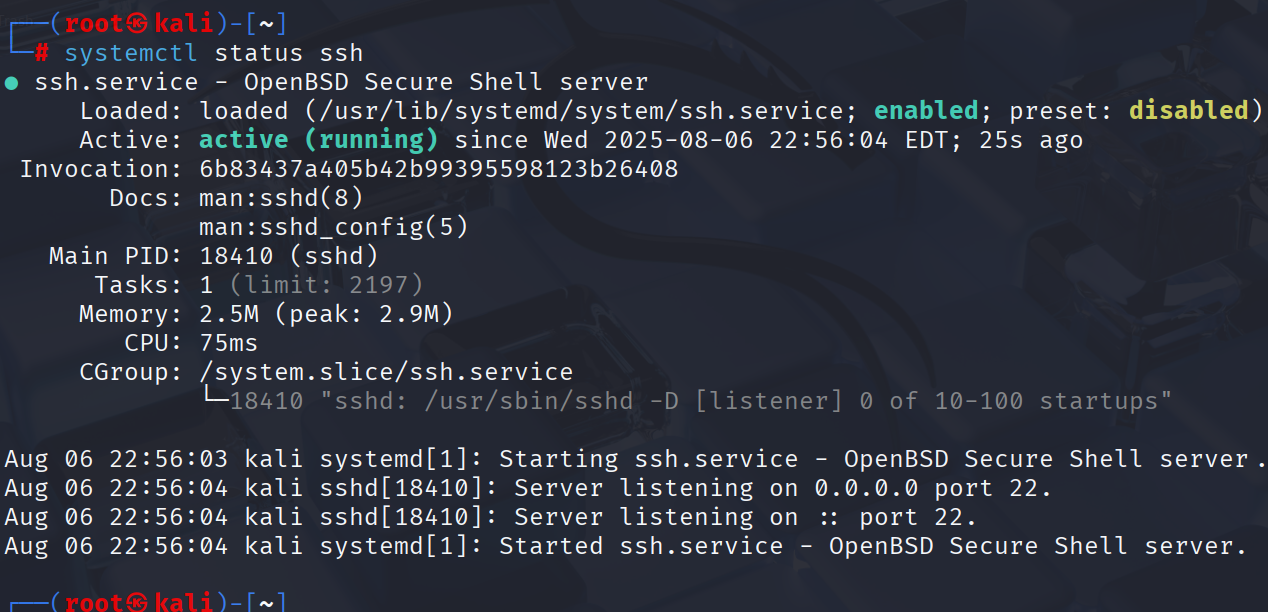Click the green status dot beside ssh.service
1268x612 pixels.
pos(11,83)
